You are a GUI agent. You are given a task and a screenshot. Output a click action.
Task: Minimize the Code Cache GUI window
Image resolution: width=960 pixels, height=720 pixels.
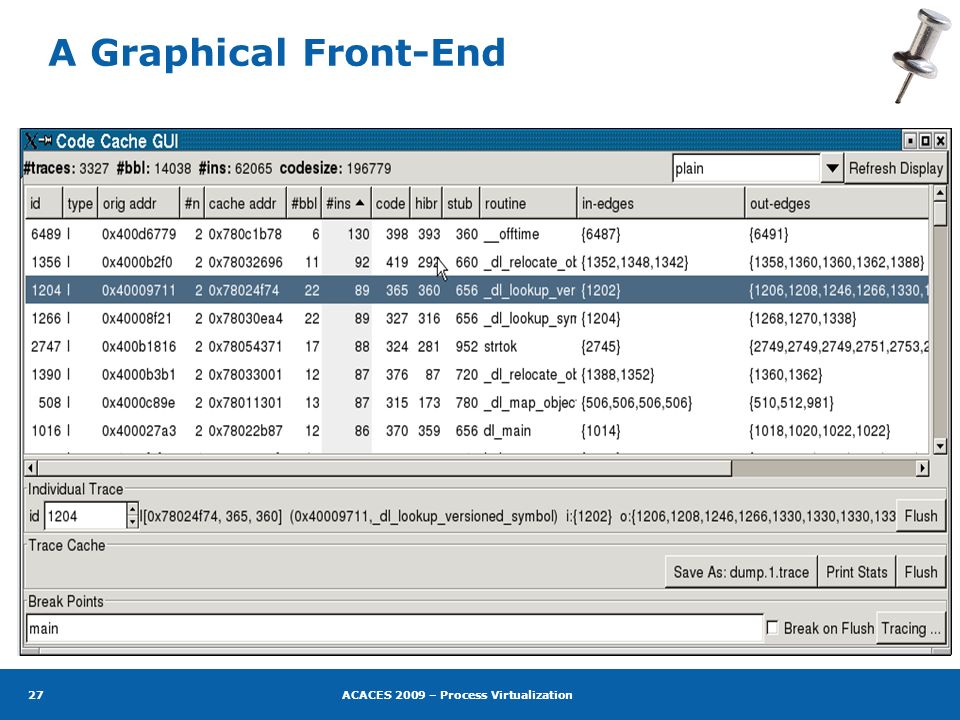tap(910, 141)
